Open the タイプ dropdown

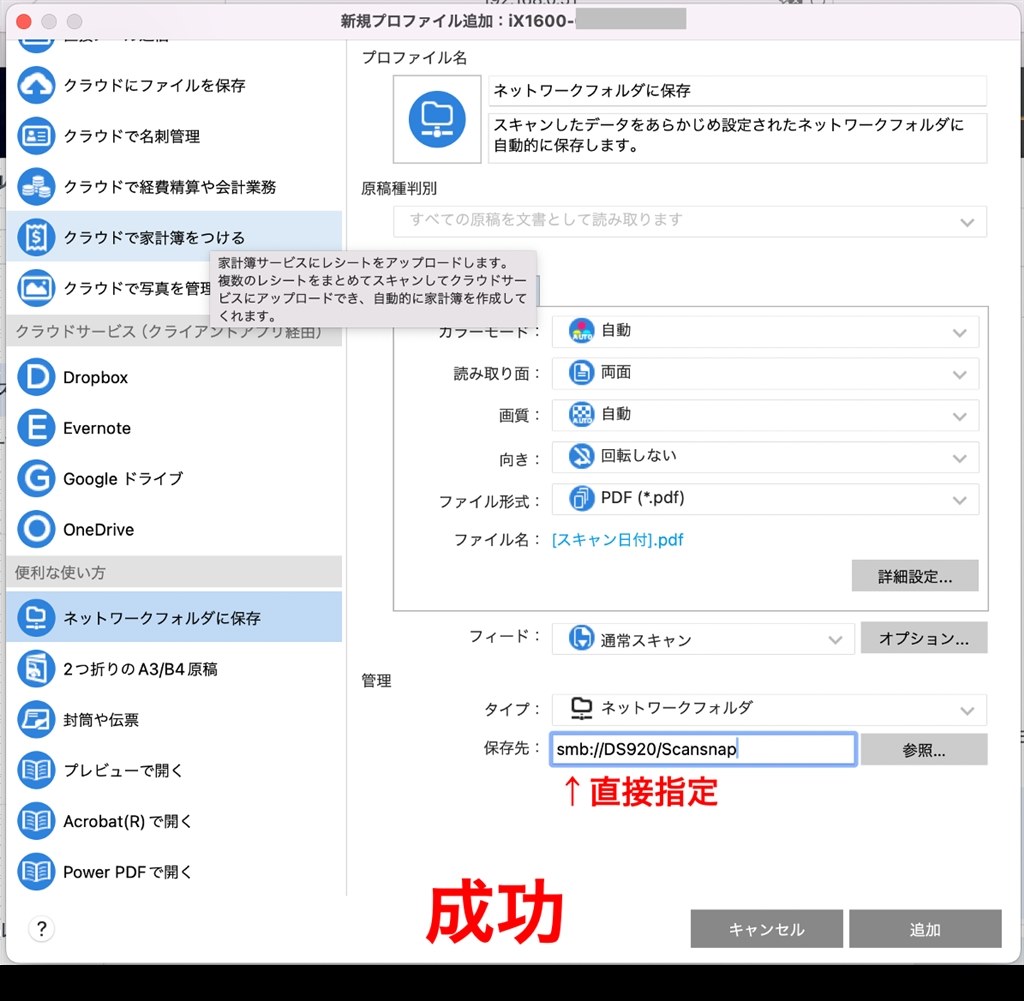(x=769, y=709)
